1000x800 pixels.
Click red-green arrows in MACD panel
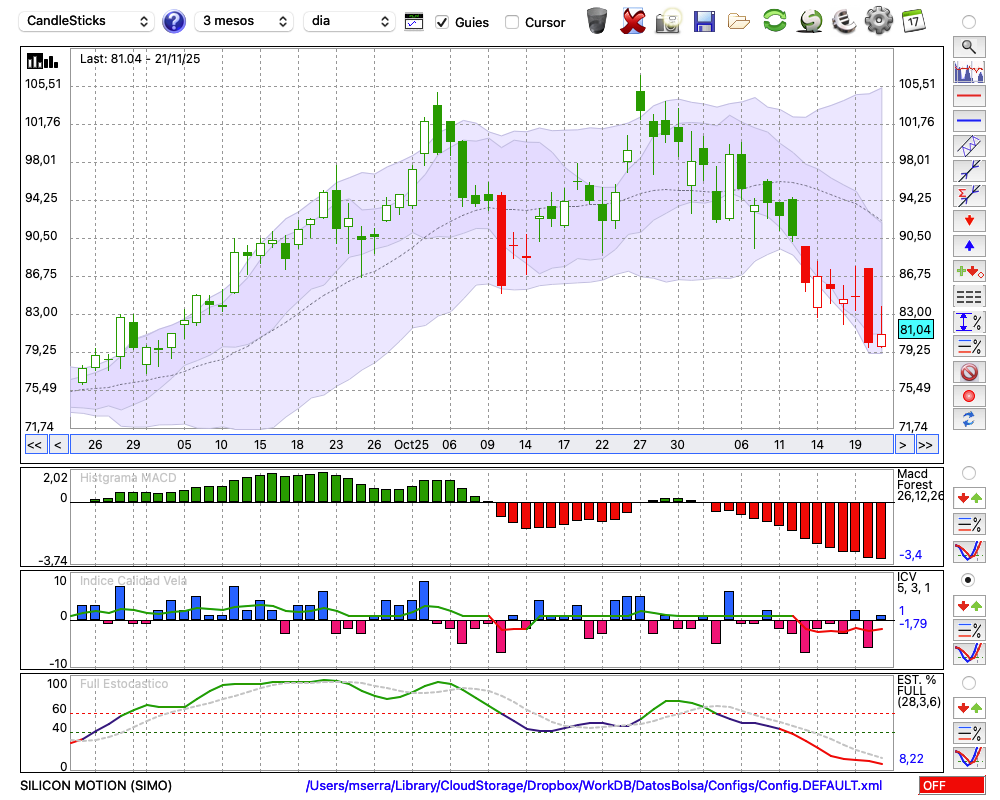[969, 498]
